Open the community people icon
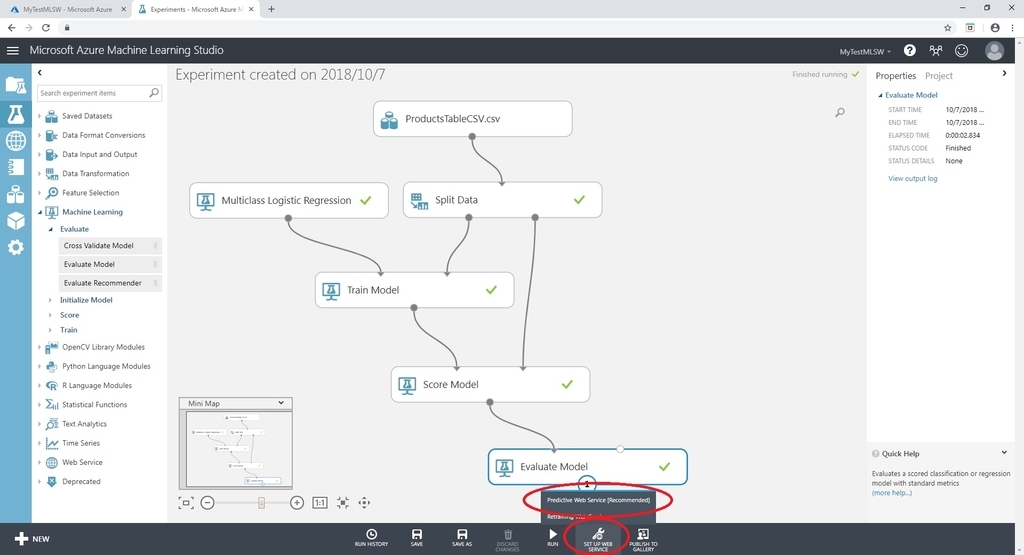 pos(936,50)
